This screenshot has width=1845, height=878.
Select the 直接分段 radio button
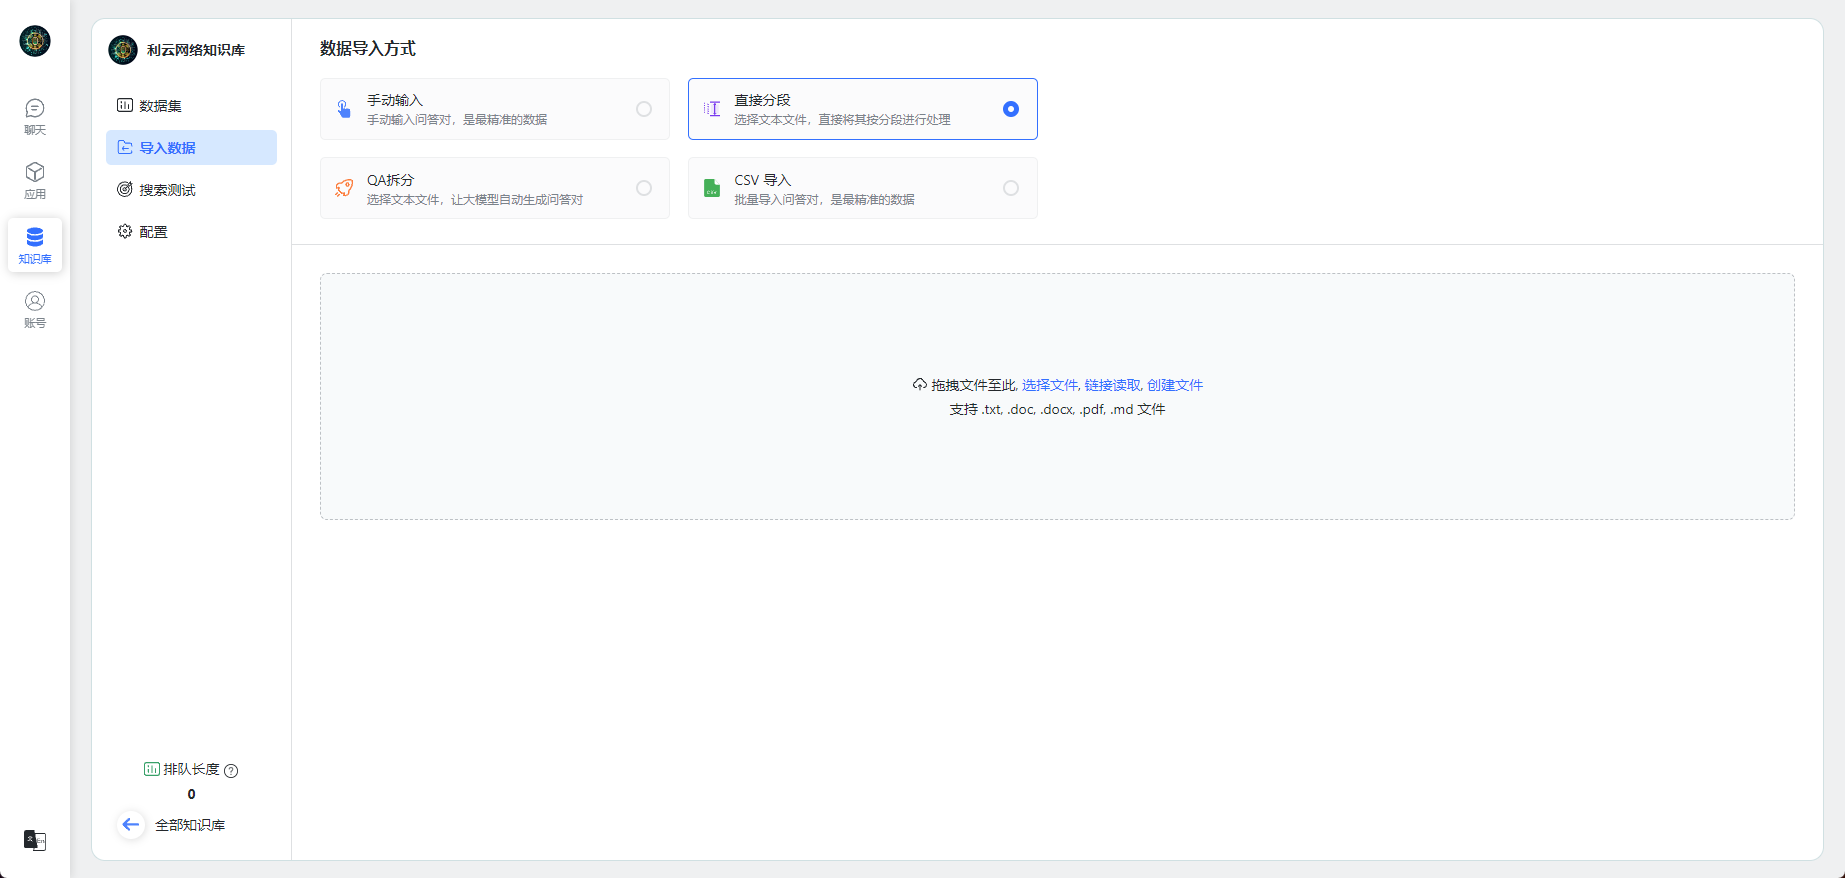1011,109
